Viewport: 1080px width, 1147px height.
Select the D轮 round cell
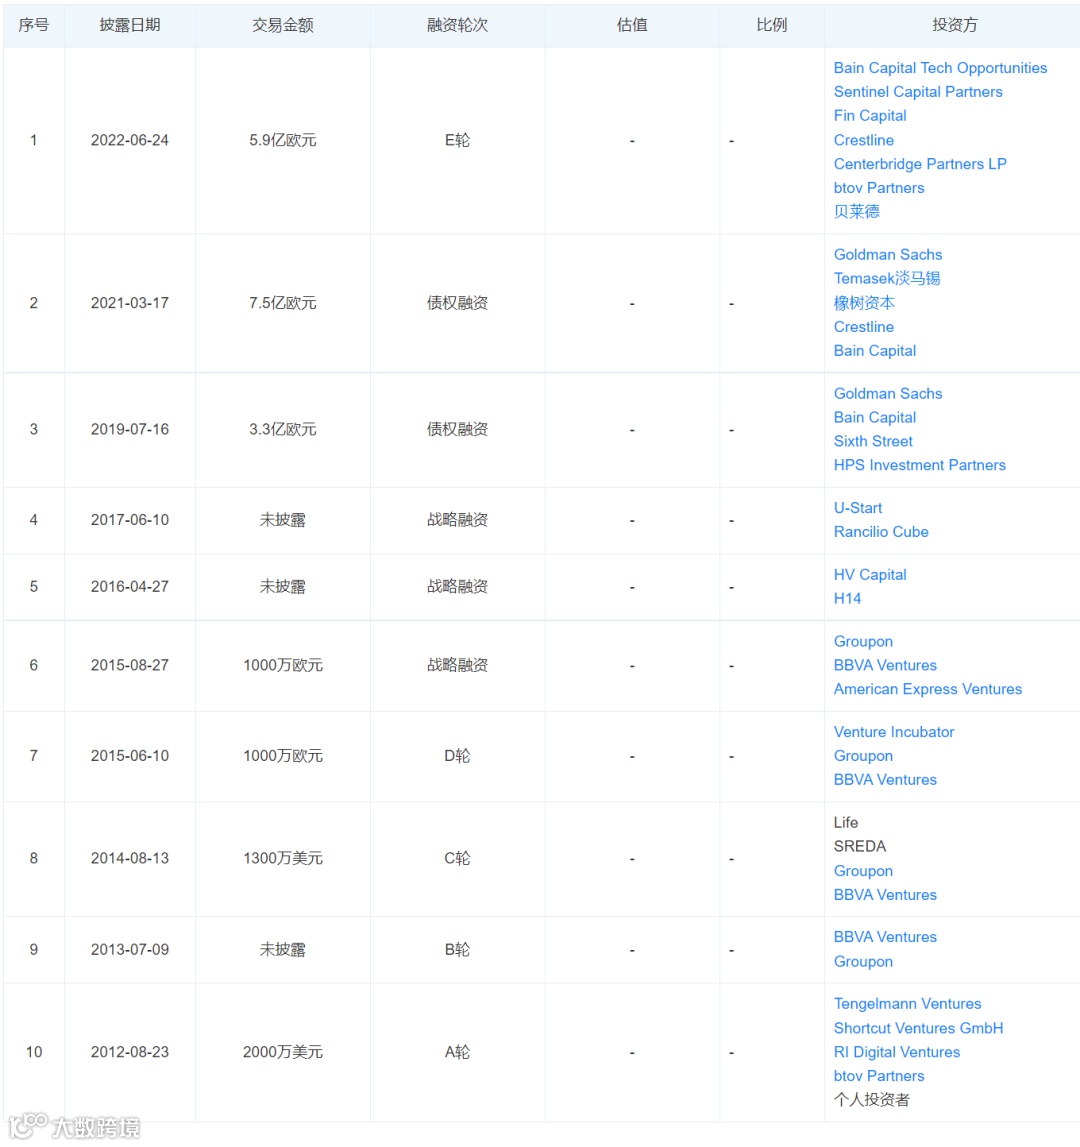[x=457, y=756]
